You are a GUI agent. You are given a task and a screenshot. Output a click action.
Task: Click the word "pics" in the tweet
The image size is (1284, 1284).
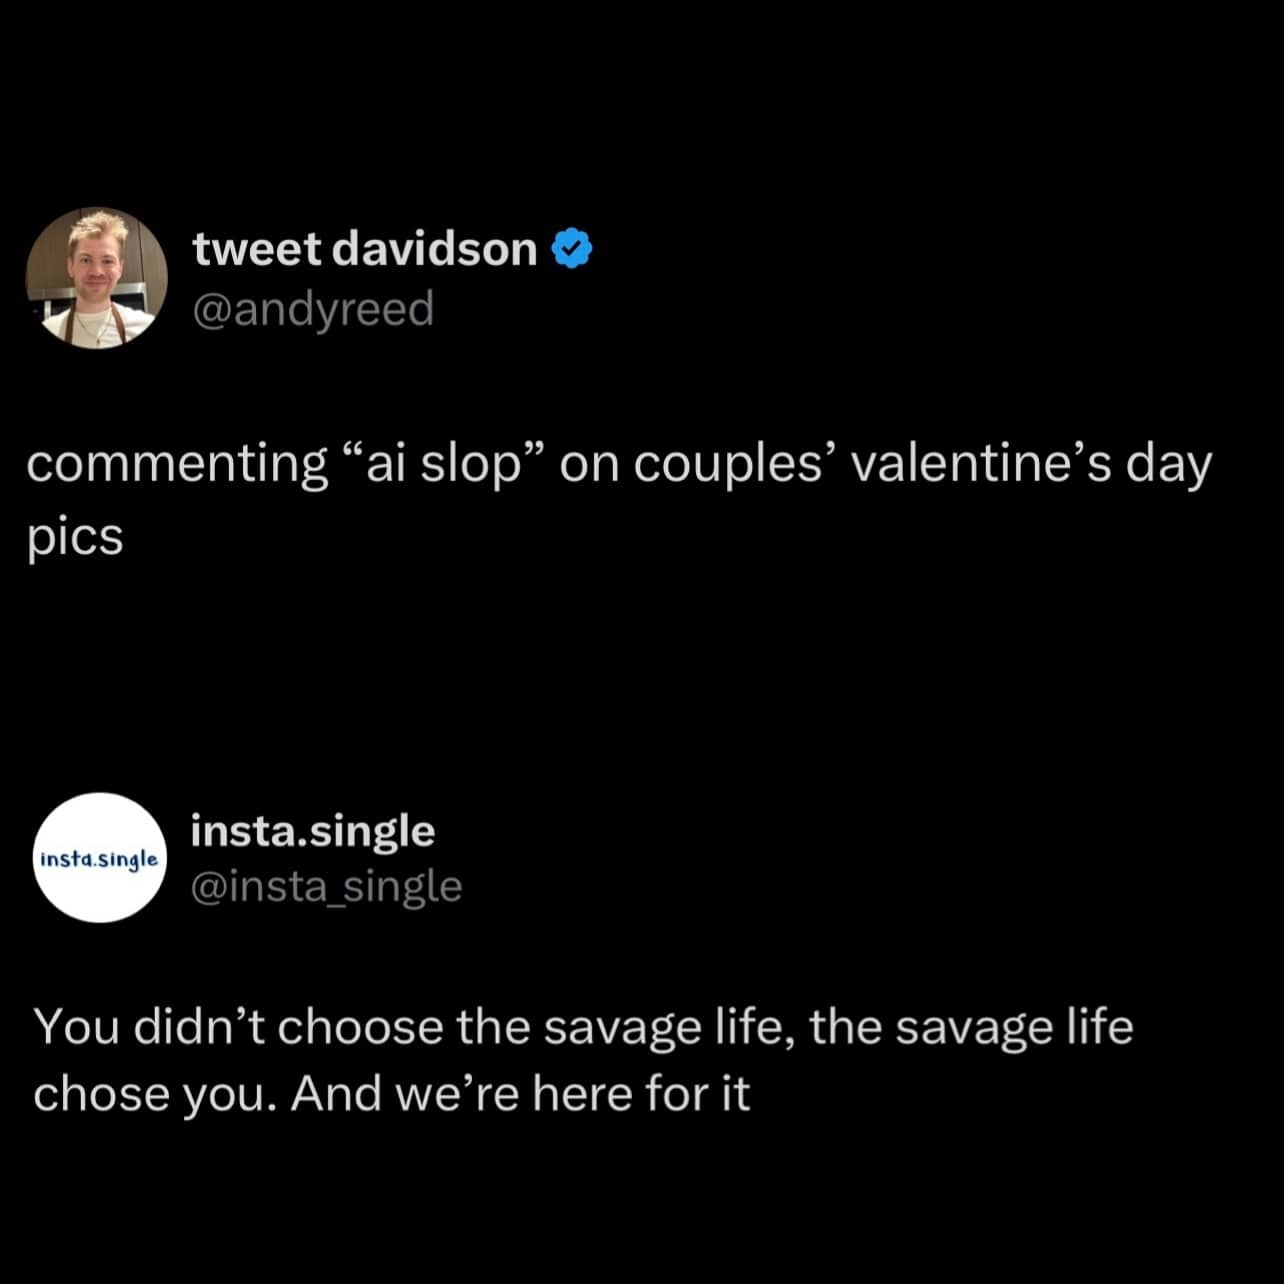75,539
